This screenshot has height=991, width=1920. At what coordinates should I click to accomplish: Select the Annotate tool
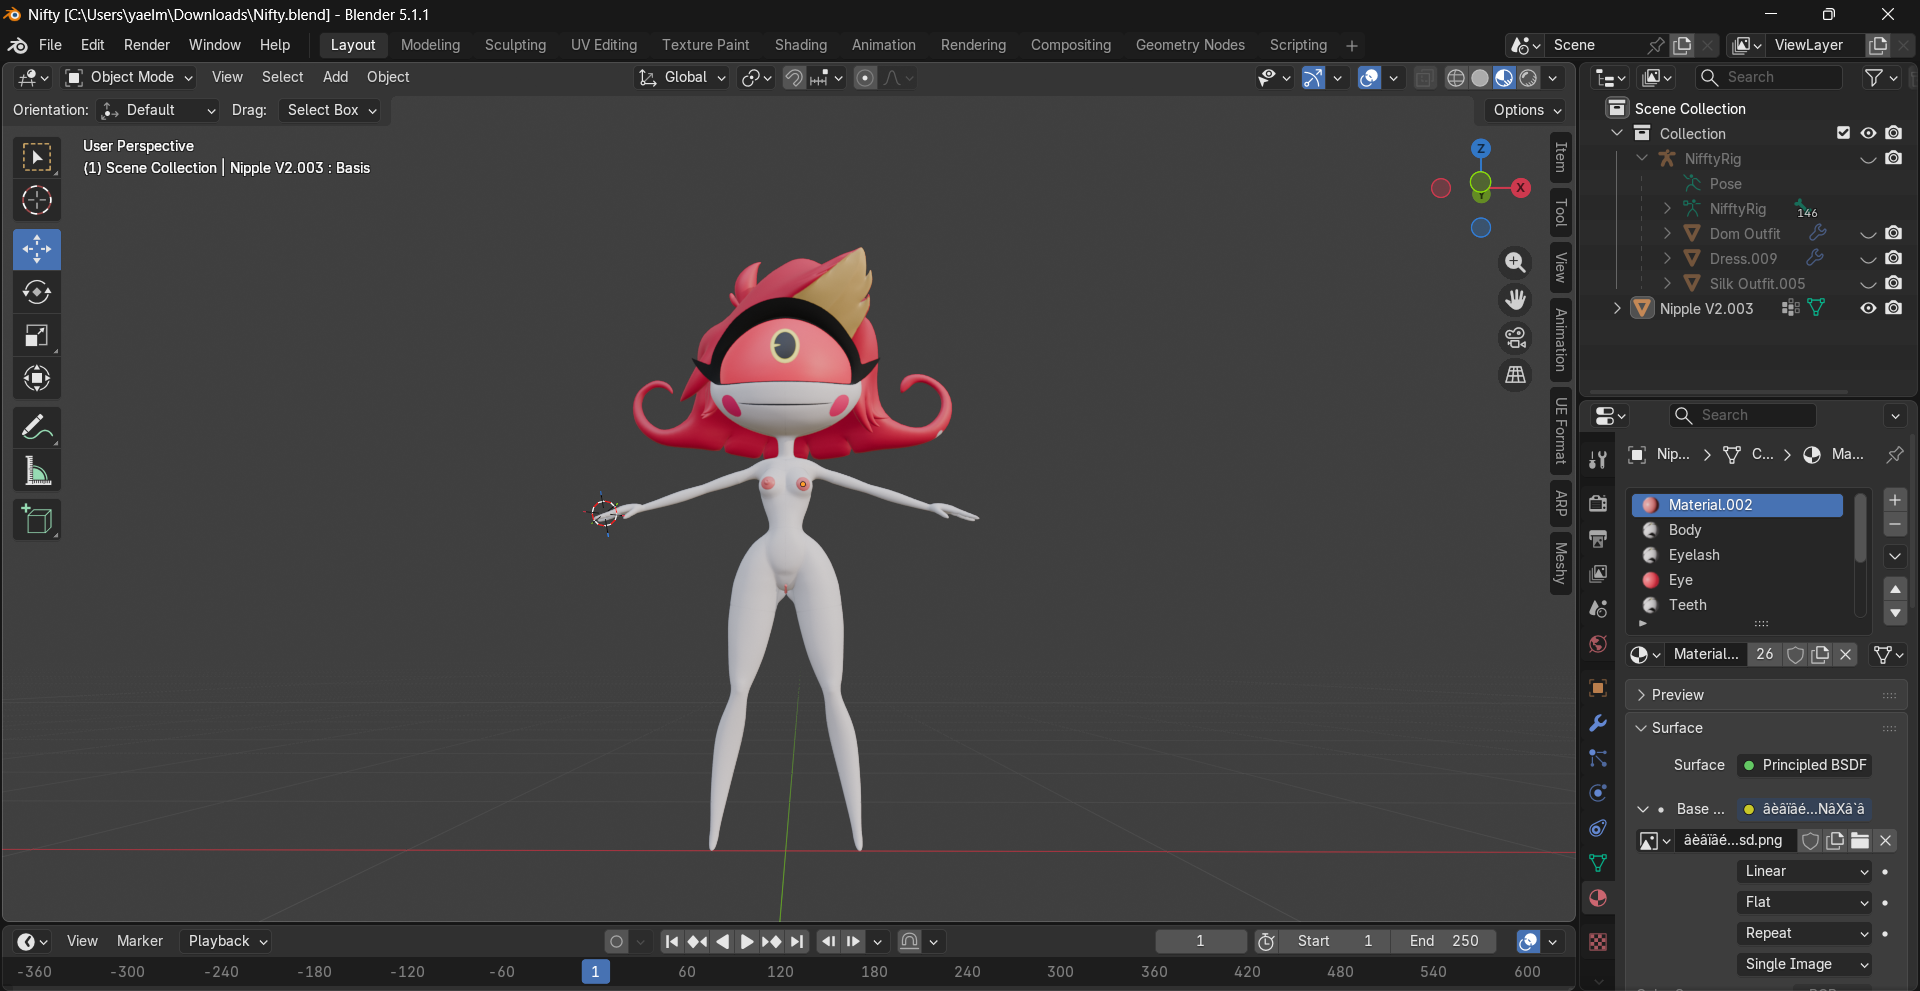click(37, 428)
